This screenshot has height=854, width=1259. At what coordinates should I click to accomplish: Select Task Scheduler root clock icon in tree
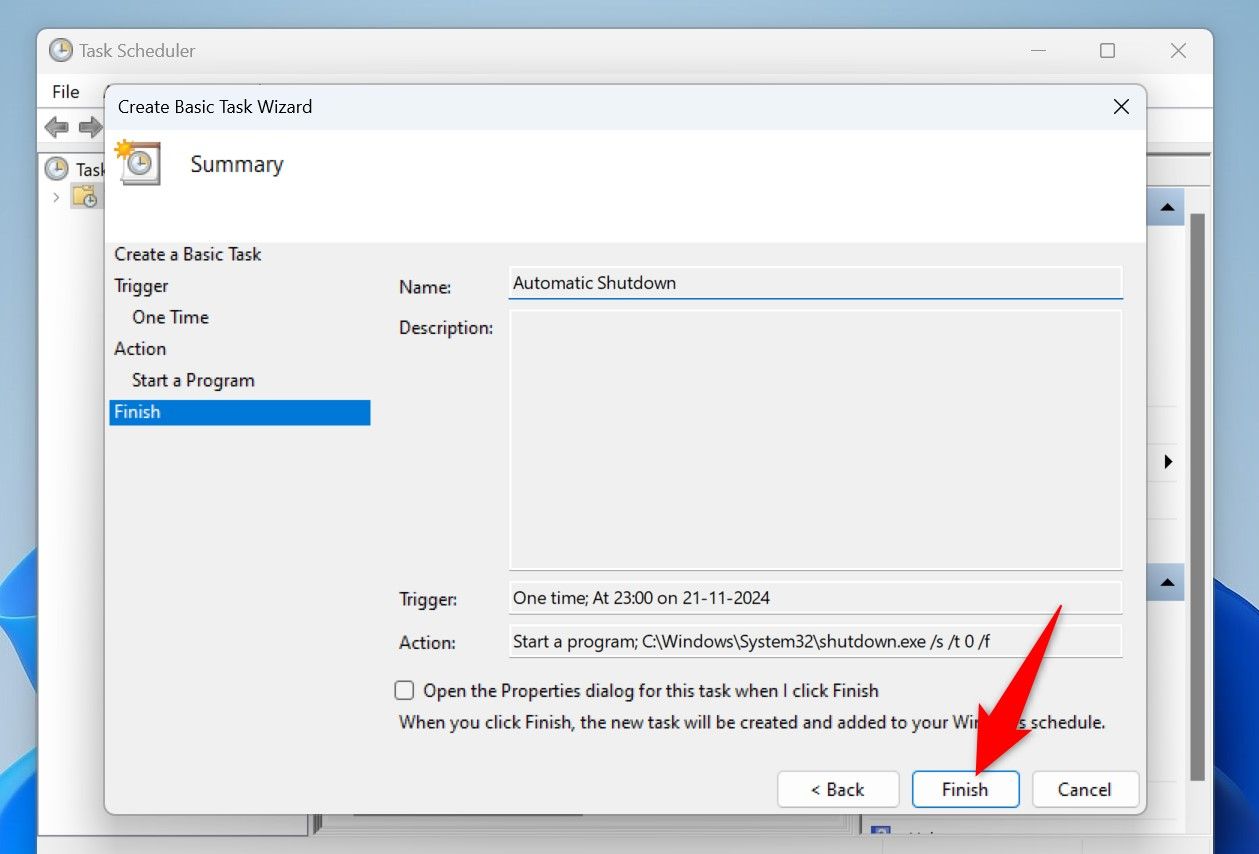coord(57,169)
